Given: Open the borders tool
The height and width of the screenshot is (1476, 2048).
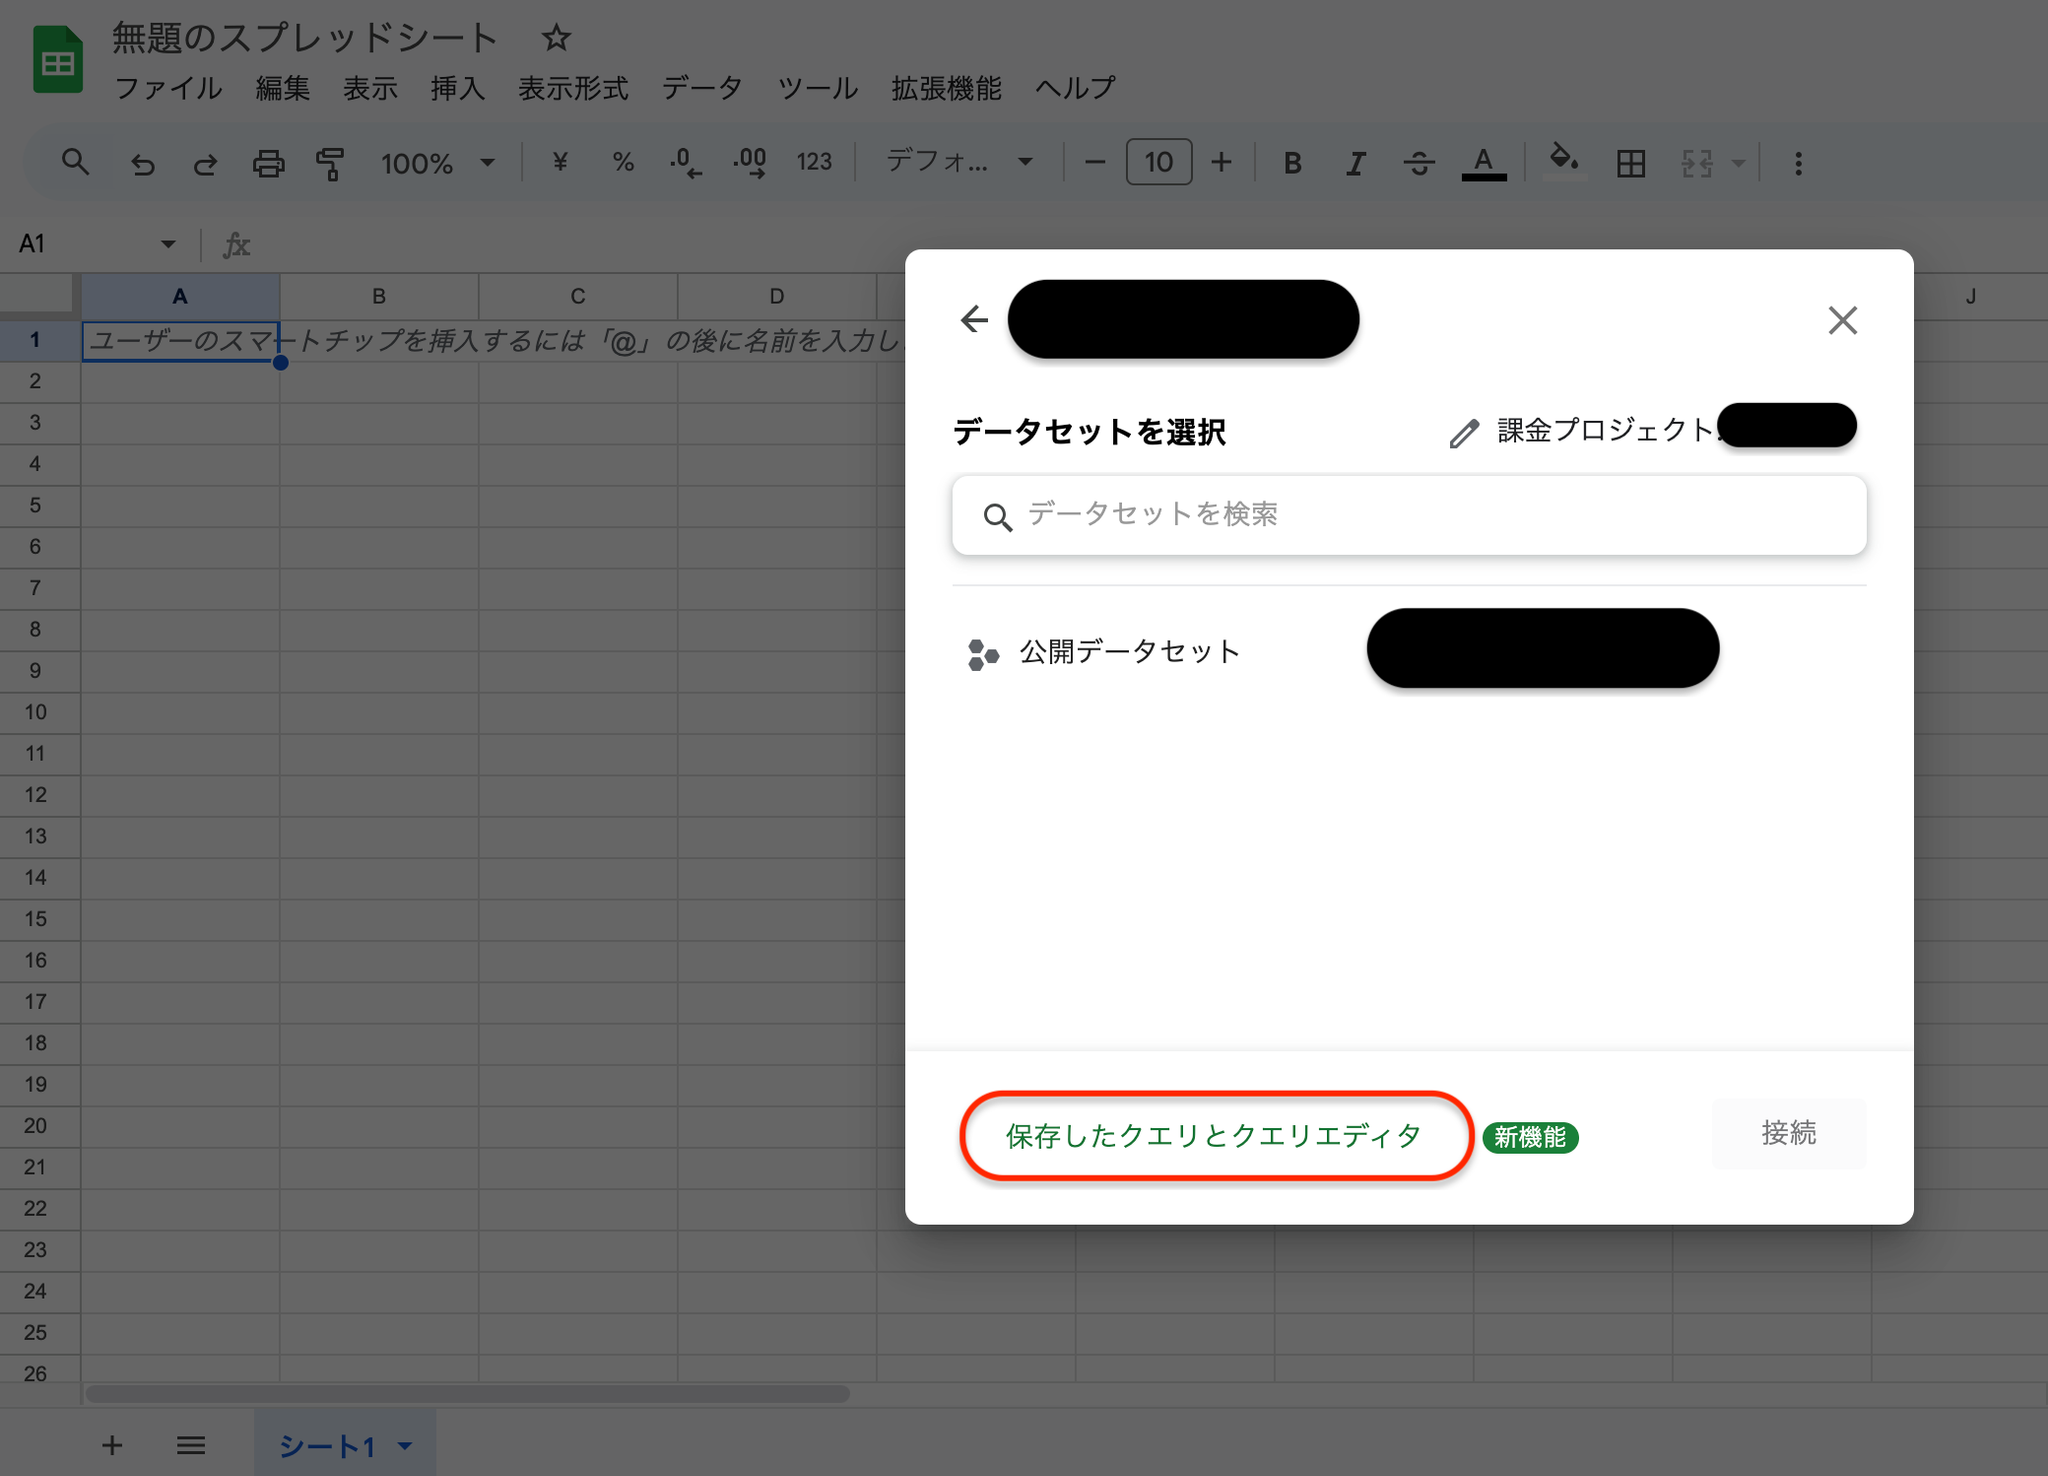Looking at the screenshot, I should coord(1631,163).
